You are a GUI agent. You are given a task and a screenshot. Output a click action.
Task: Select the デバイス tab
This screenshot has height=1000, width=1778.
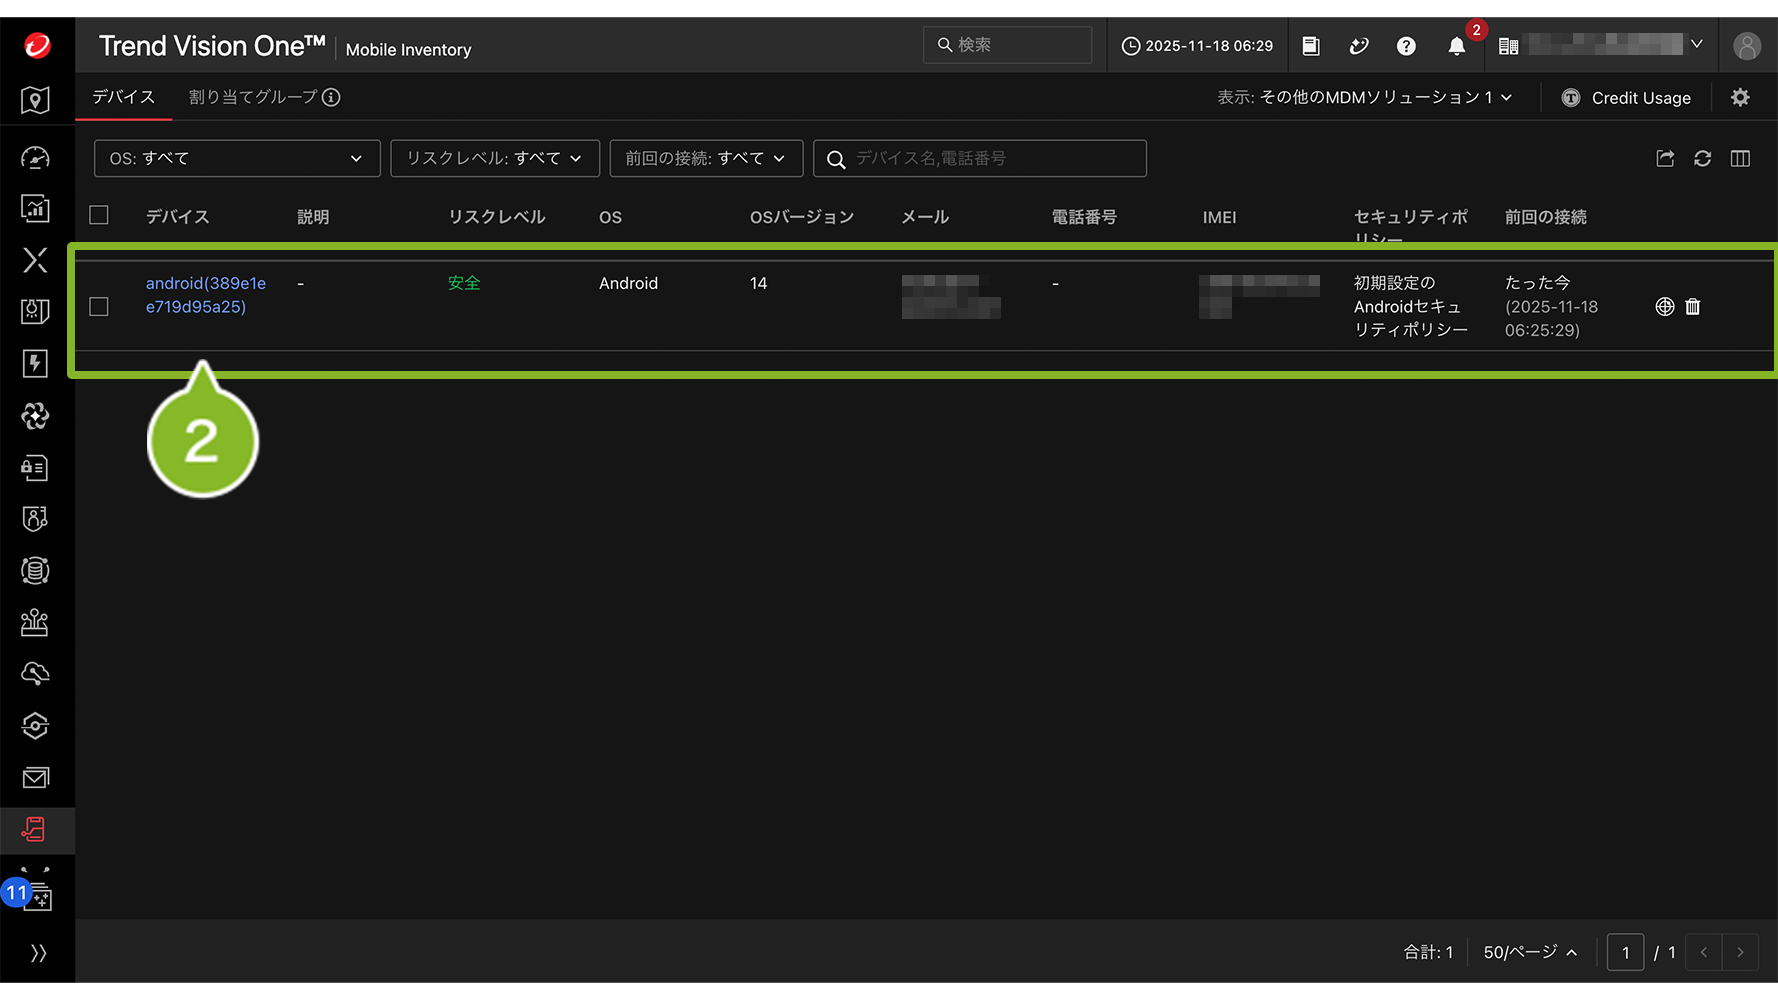(124, 98)
